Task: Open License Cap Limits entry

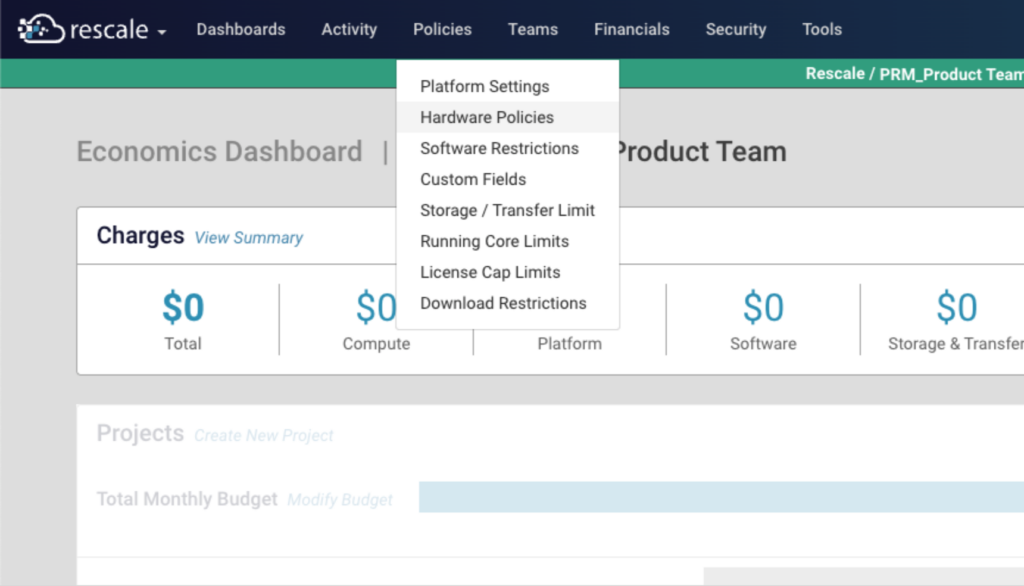Action: coord(490,272)
